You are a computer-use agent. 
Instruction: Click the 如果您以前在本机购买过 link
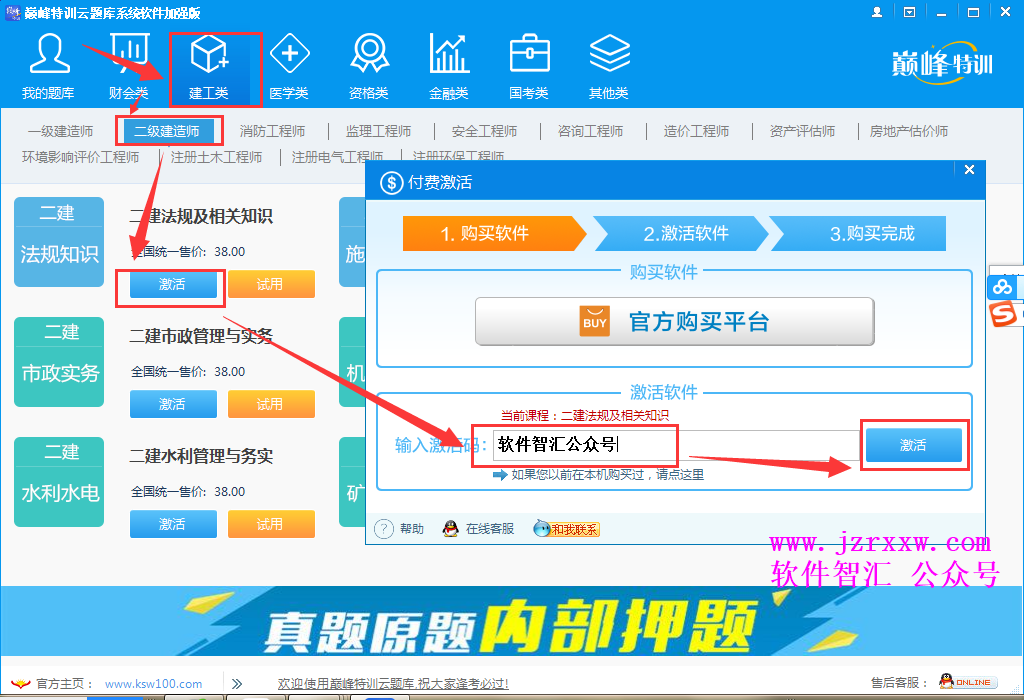[x=607, y=475]
